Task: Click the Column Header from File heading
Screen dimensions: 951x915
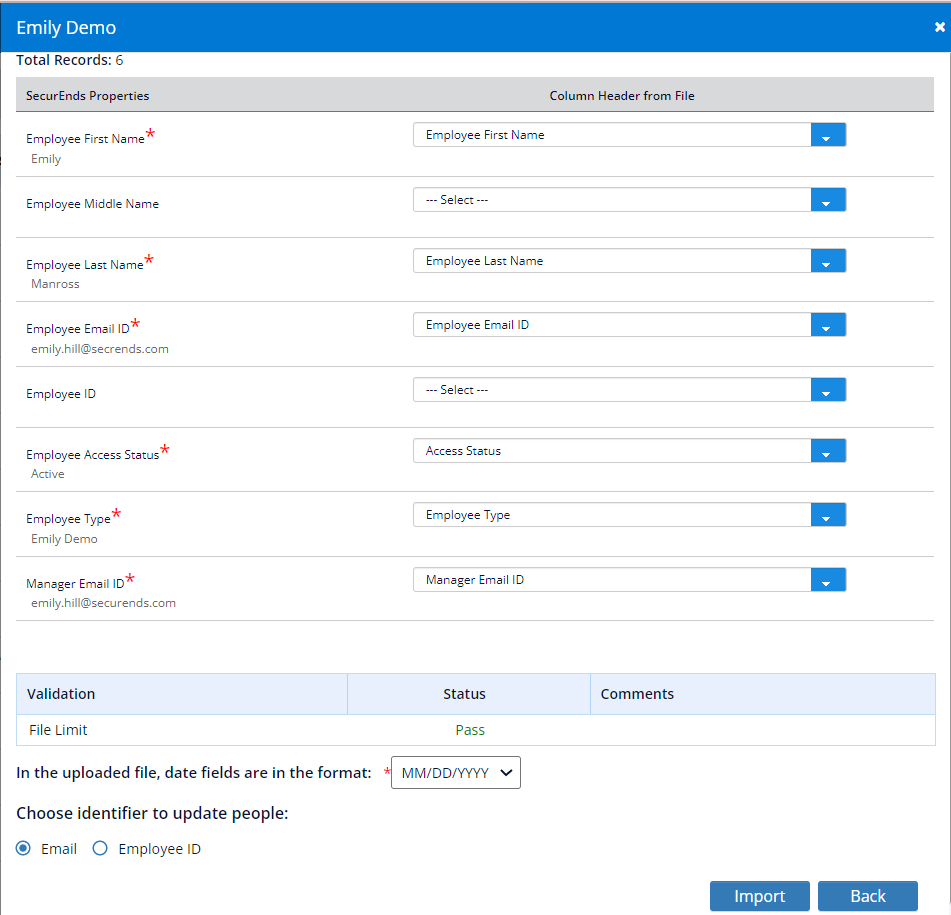Action: 622,96
